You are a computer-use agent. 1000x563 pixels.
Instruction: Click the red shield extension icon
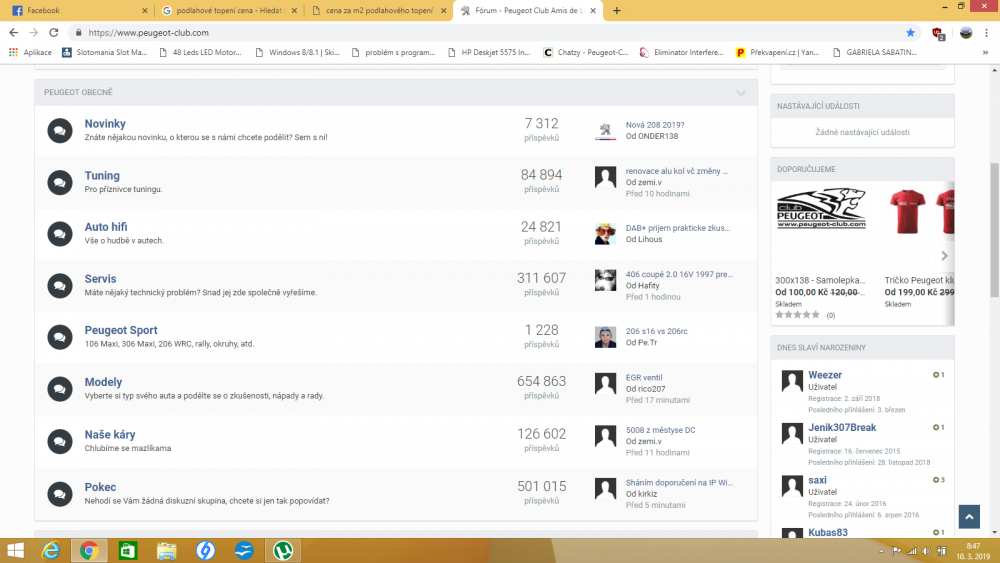tap(938, 33)
